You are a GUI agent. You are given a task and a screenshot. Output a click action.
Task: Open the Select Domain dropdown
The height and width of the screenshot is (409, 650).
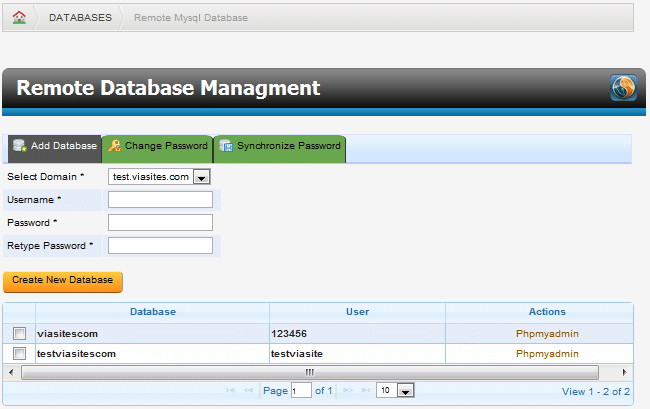click(x=200, y=177)
